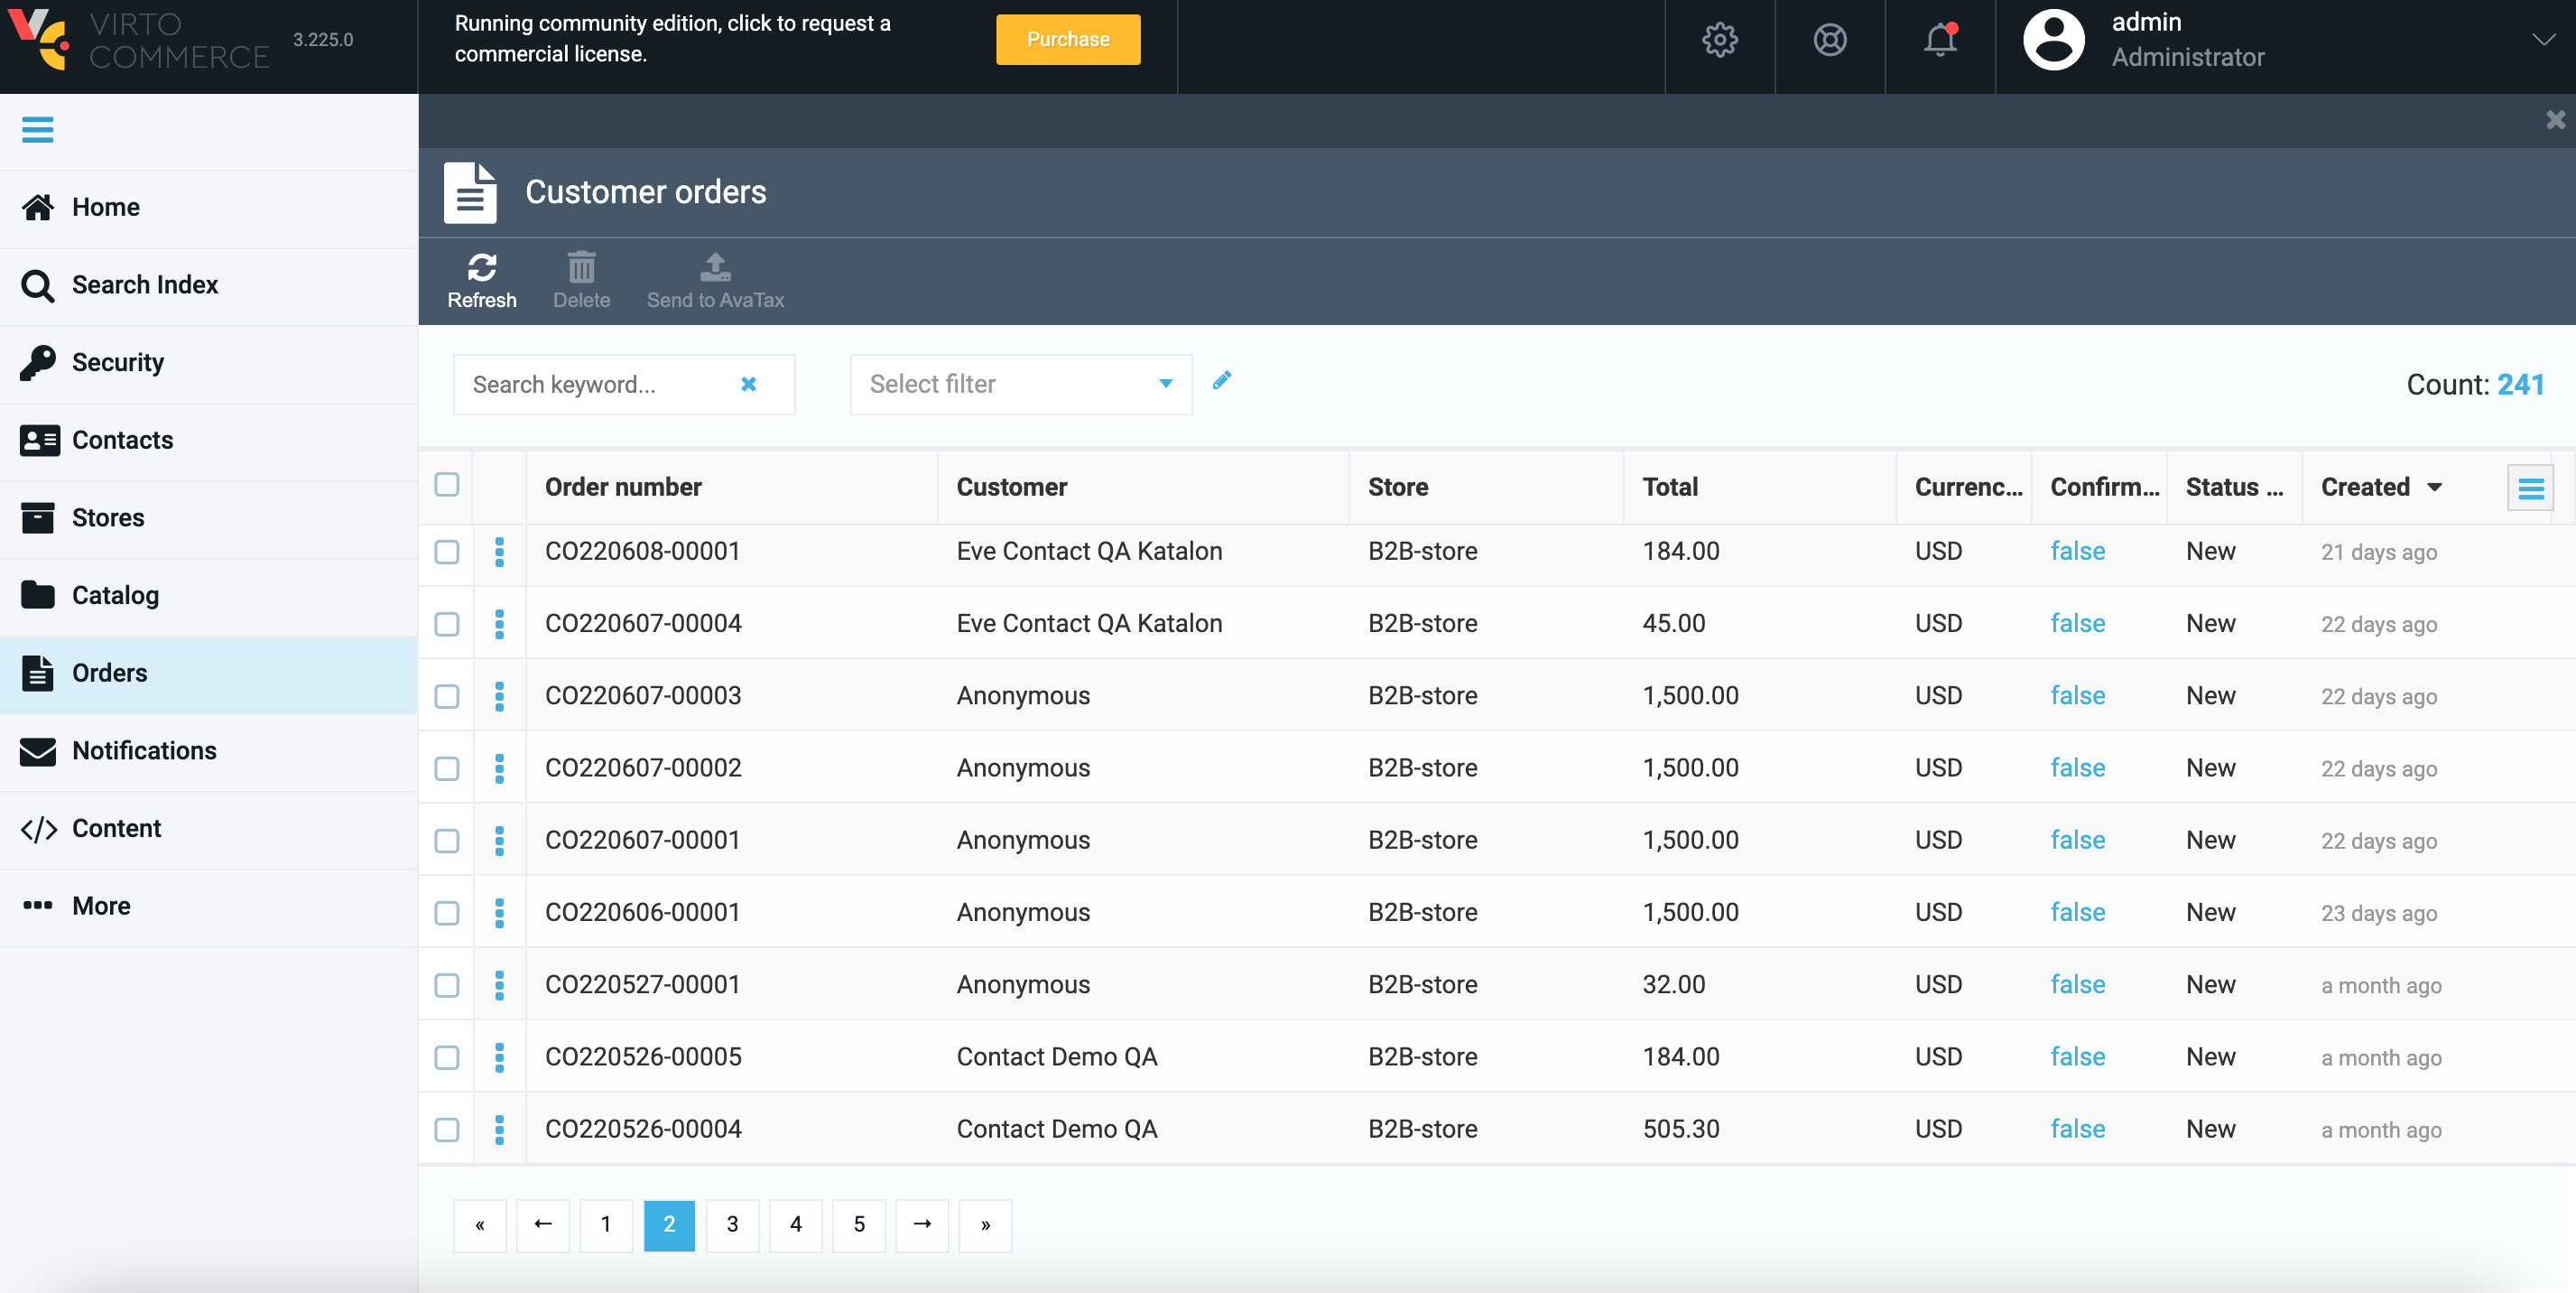Go to page 5 of orders

point(858,1224)
